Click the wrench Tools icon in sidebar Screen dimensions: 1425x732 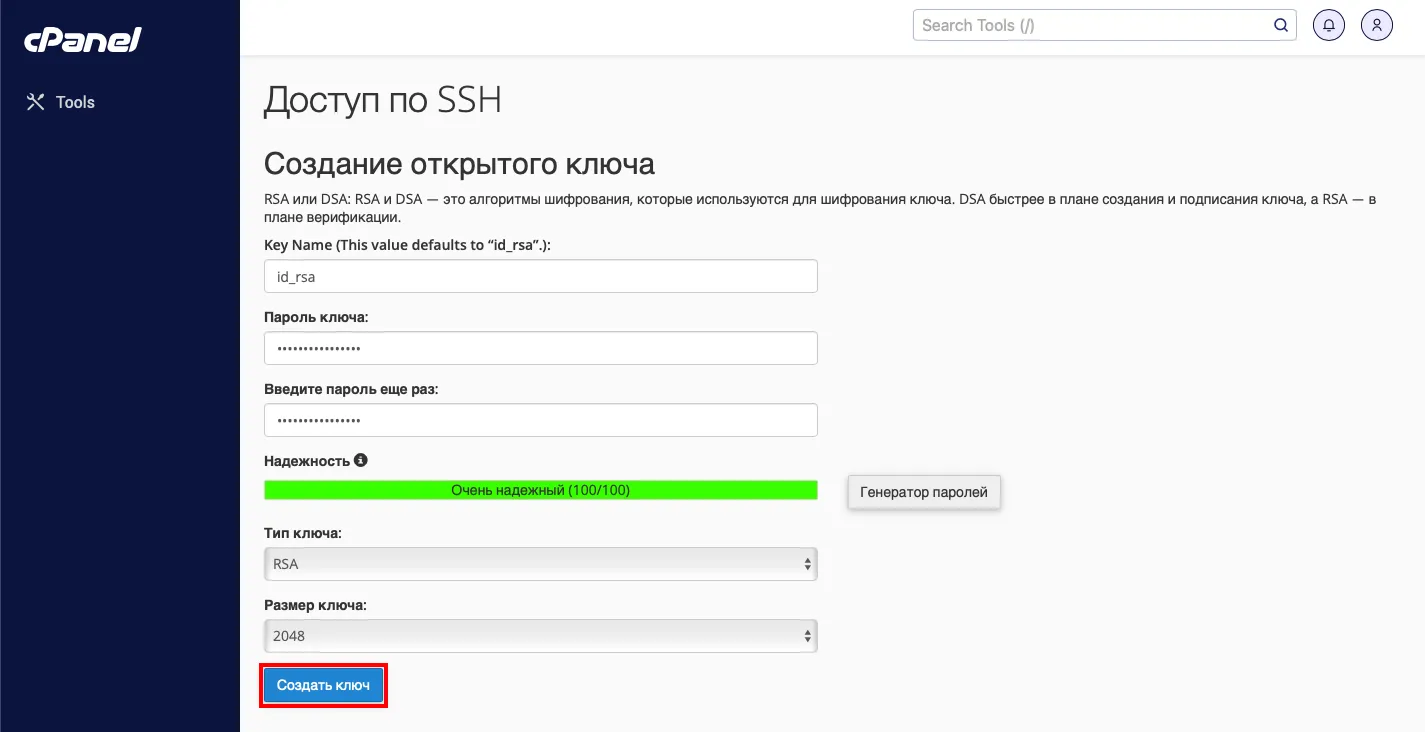coord(35,102)
